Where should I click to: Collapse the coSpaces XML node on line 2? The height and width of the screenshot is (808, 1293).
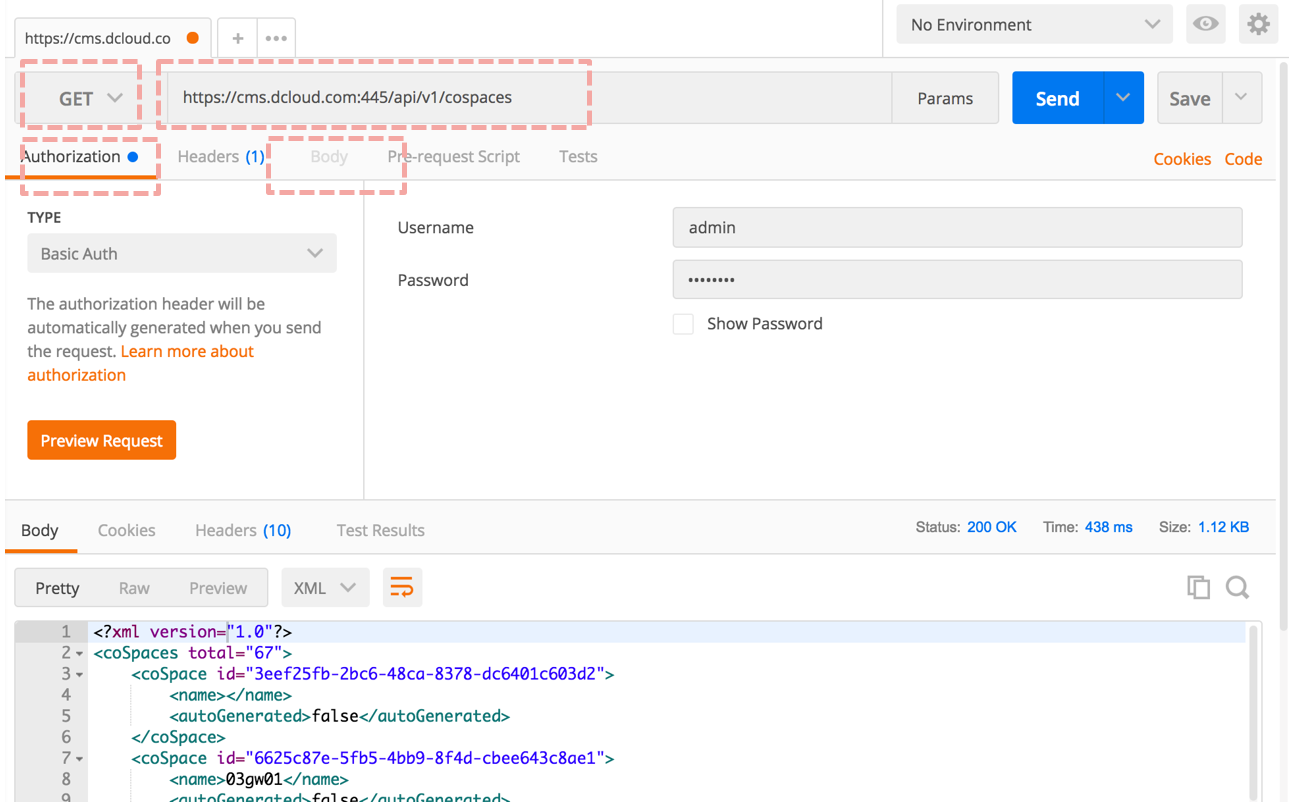(80, 653)
